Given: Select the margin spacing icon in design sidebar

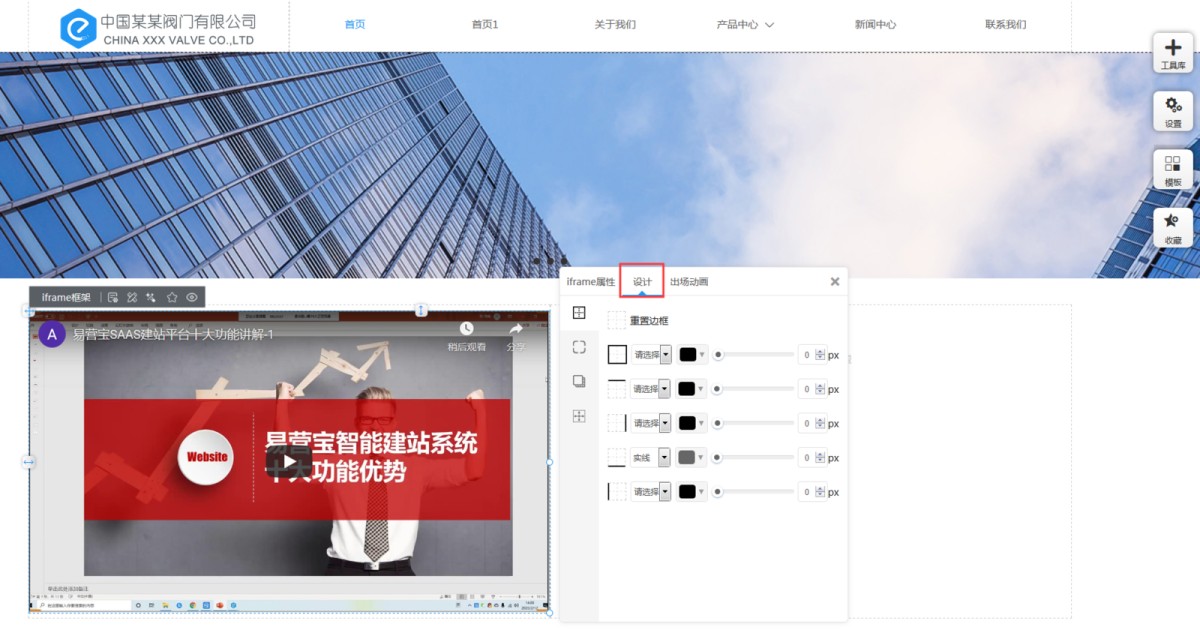Looking at the screenshot, I should pos(579,416).
